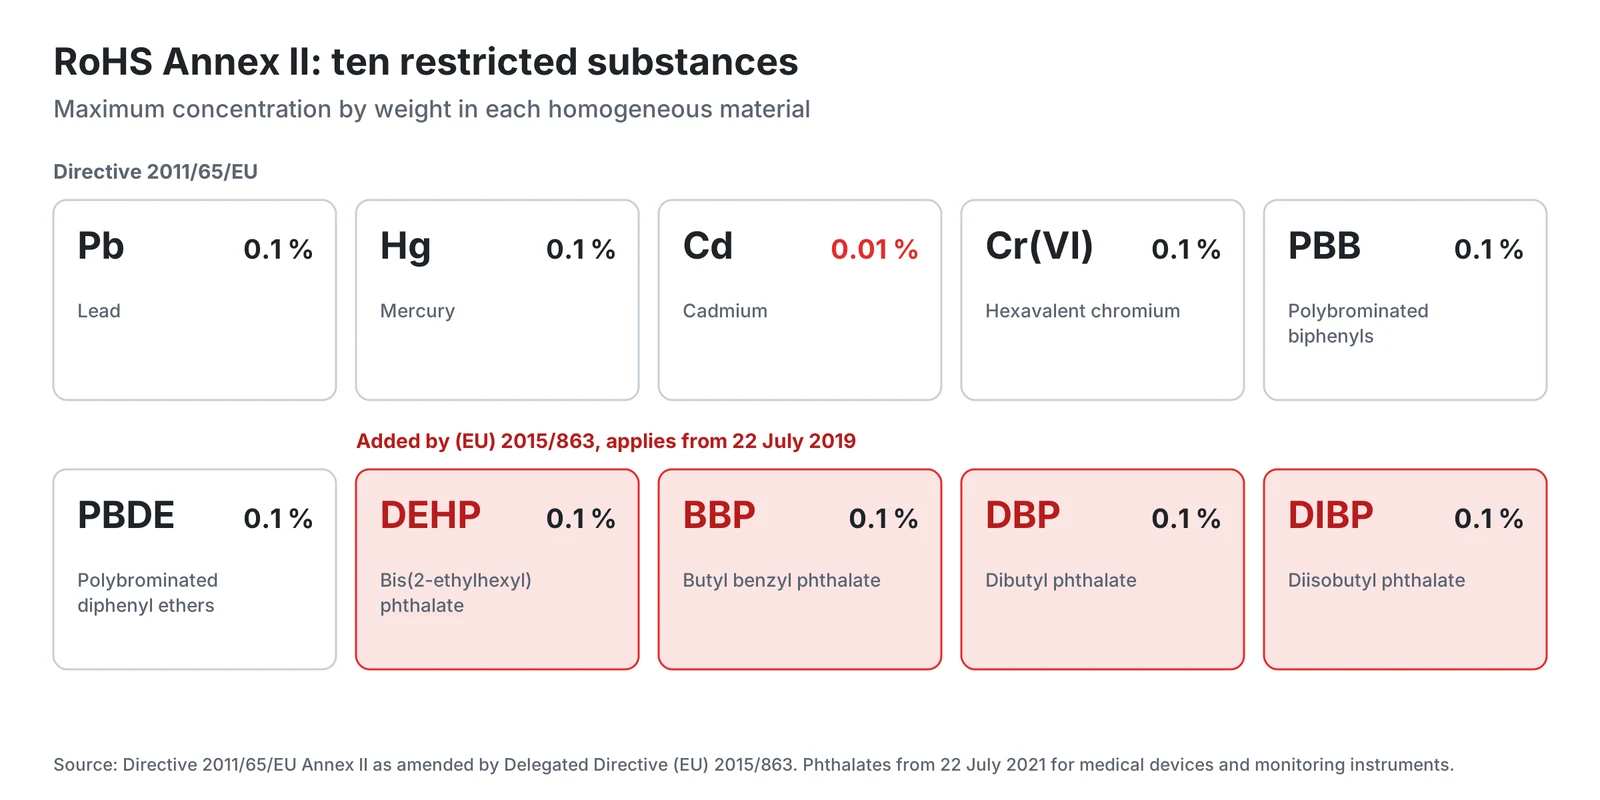
Task: Click the Bis(2-ethylhexyl) phthalate description
Action: pos(455,593)
